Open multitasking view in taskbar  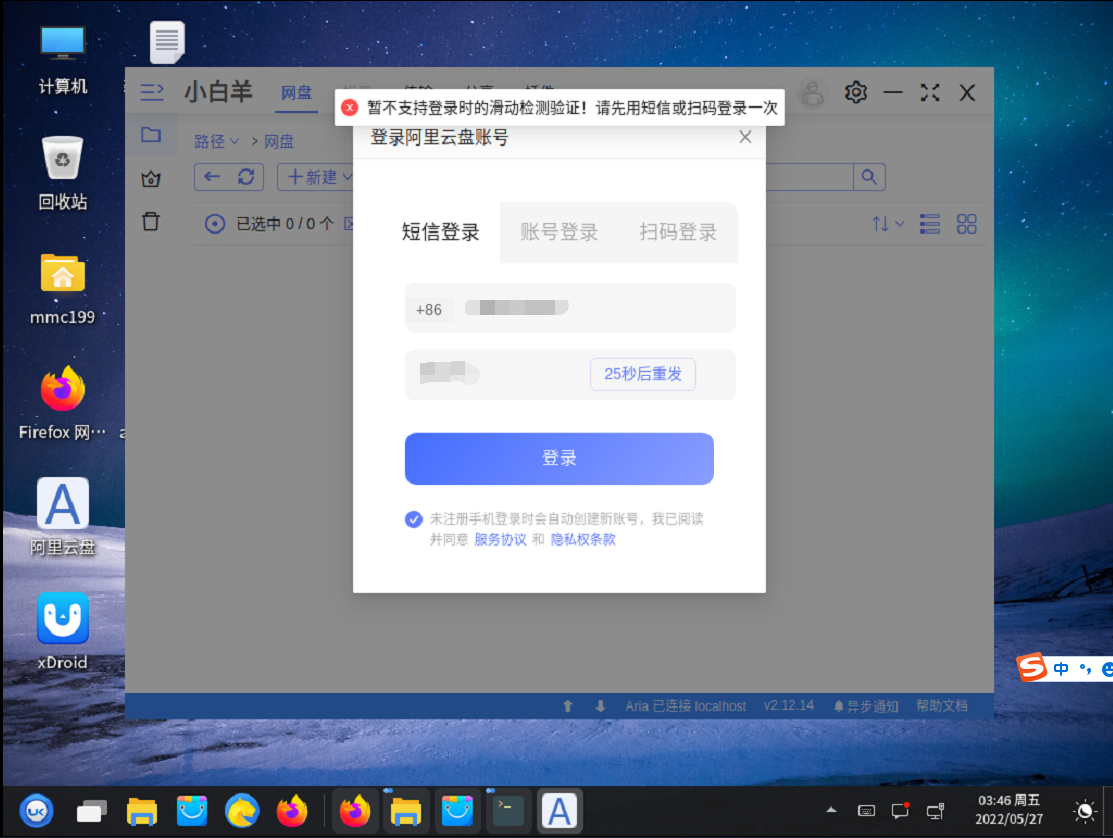(92, 811)
